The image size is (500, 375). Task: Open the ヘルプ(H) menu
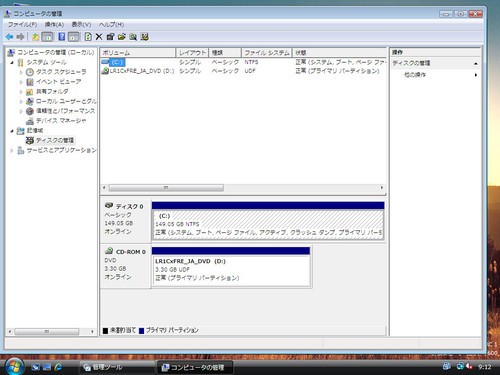click(x=111, y=25)
